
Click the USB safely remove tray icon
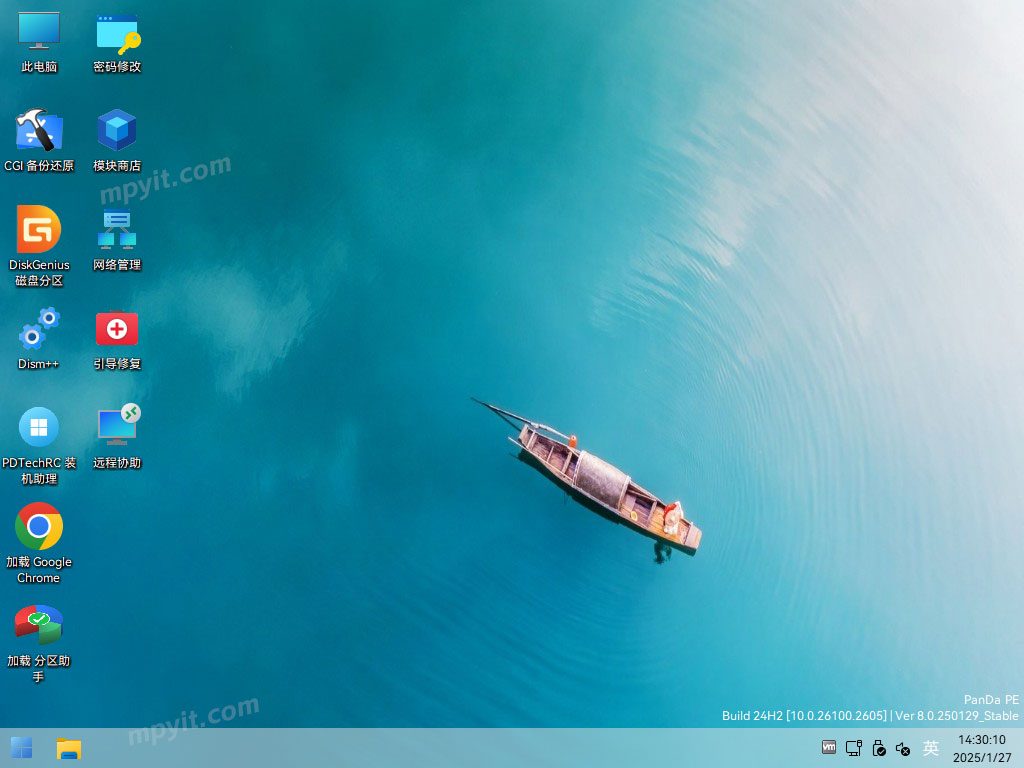pos(879,748)
